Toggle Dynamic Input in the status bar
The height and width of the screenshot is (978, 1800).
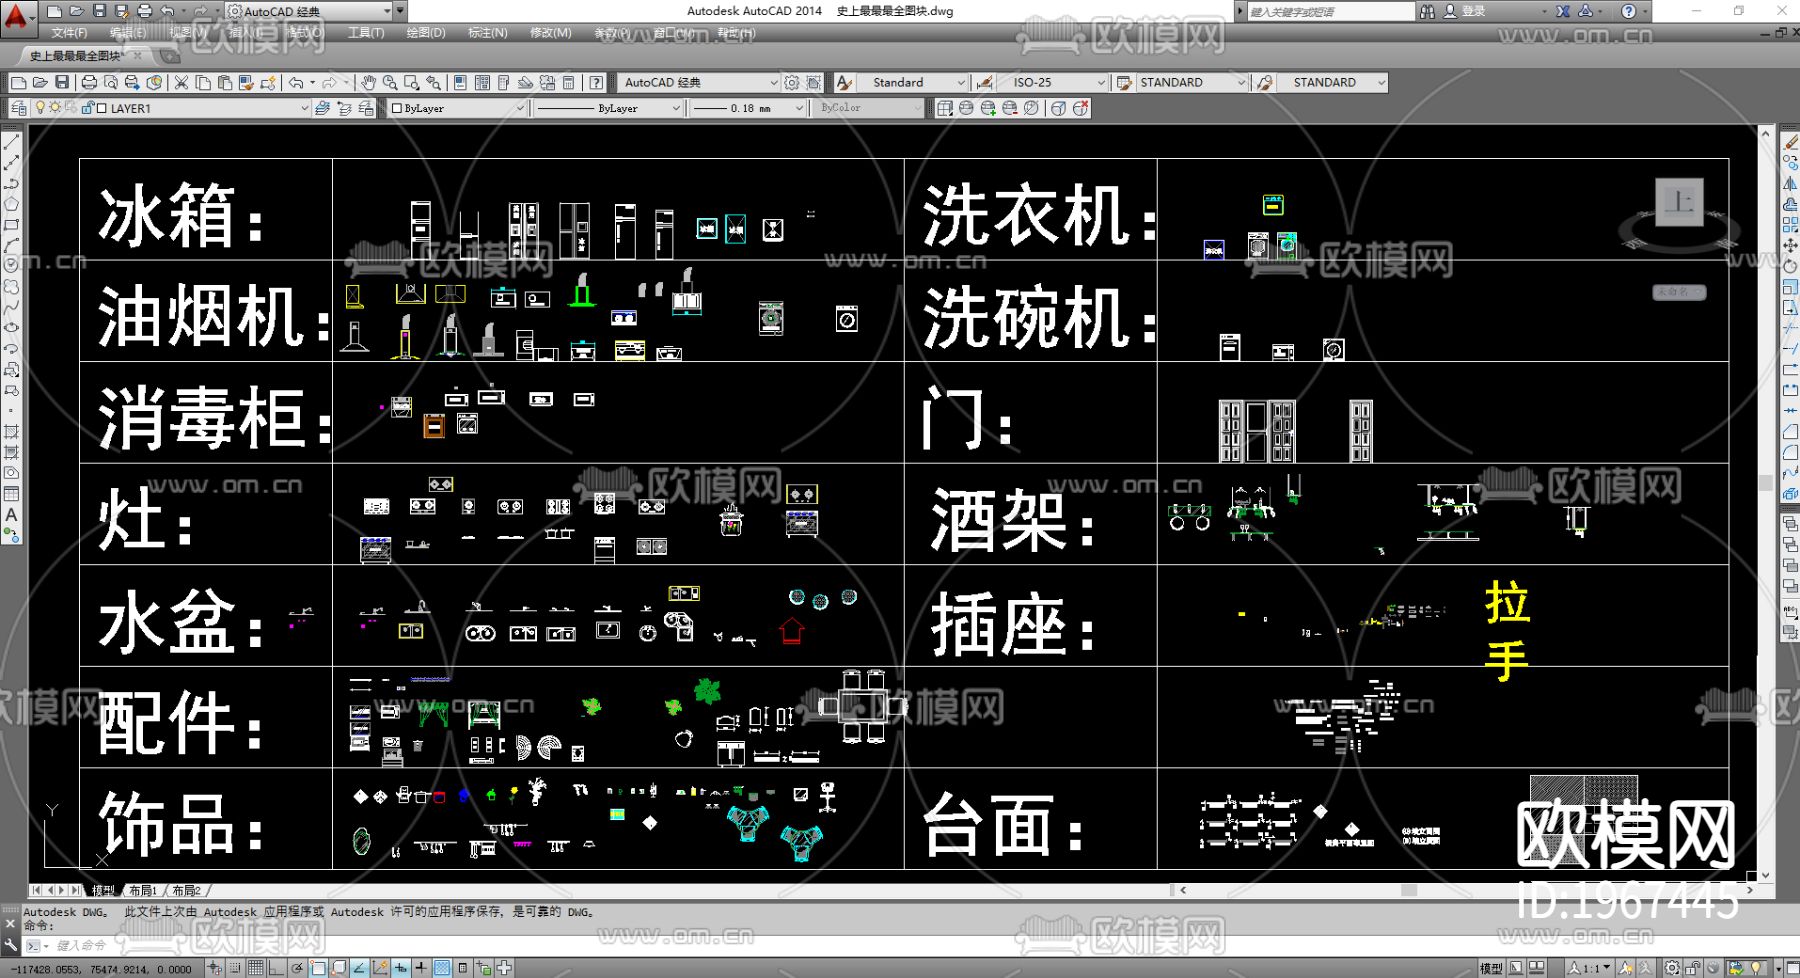coord(401,968)
